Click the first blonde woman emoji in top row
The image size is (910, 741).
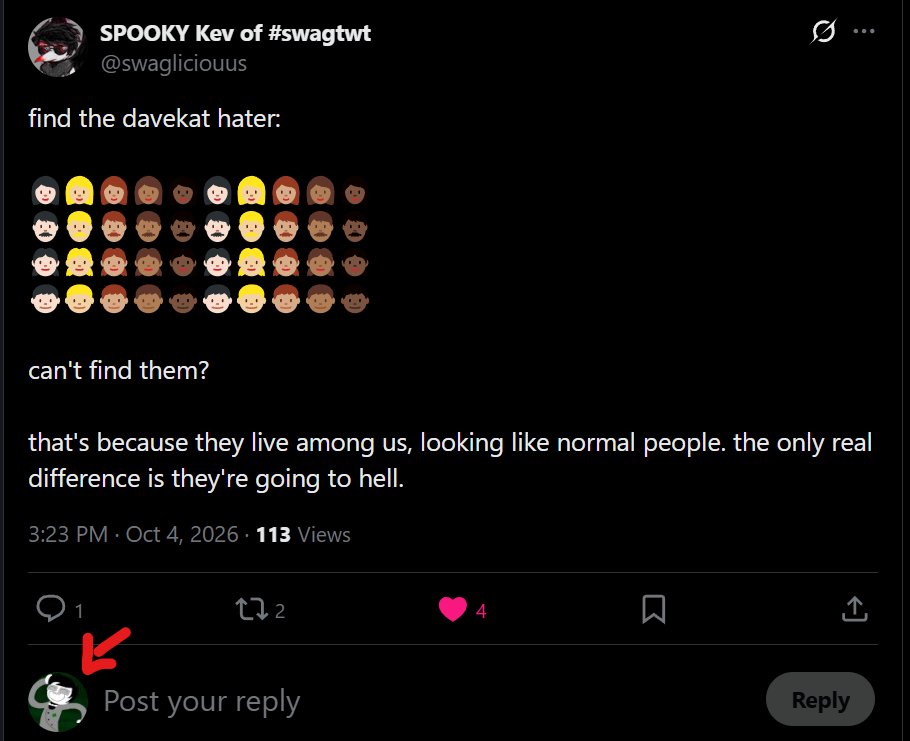80,191
